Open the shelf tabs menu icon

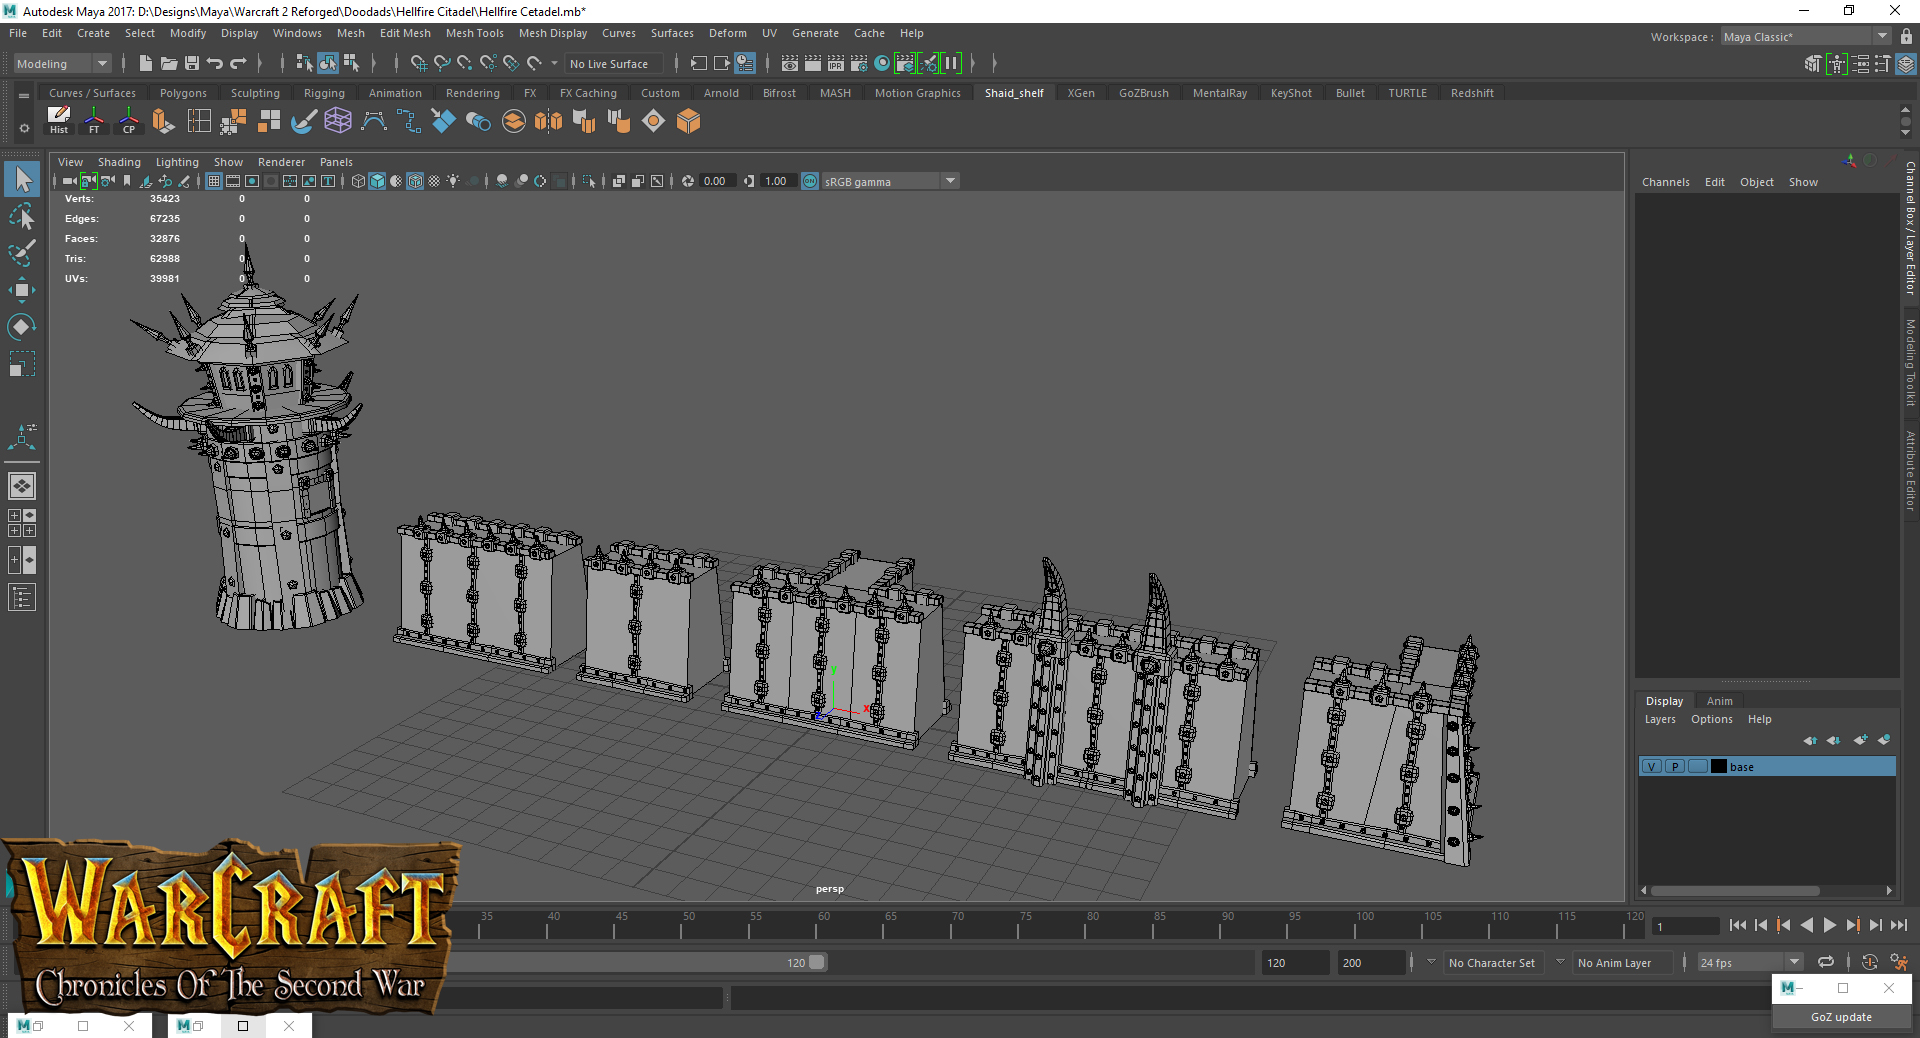[x=24, y=96]
